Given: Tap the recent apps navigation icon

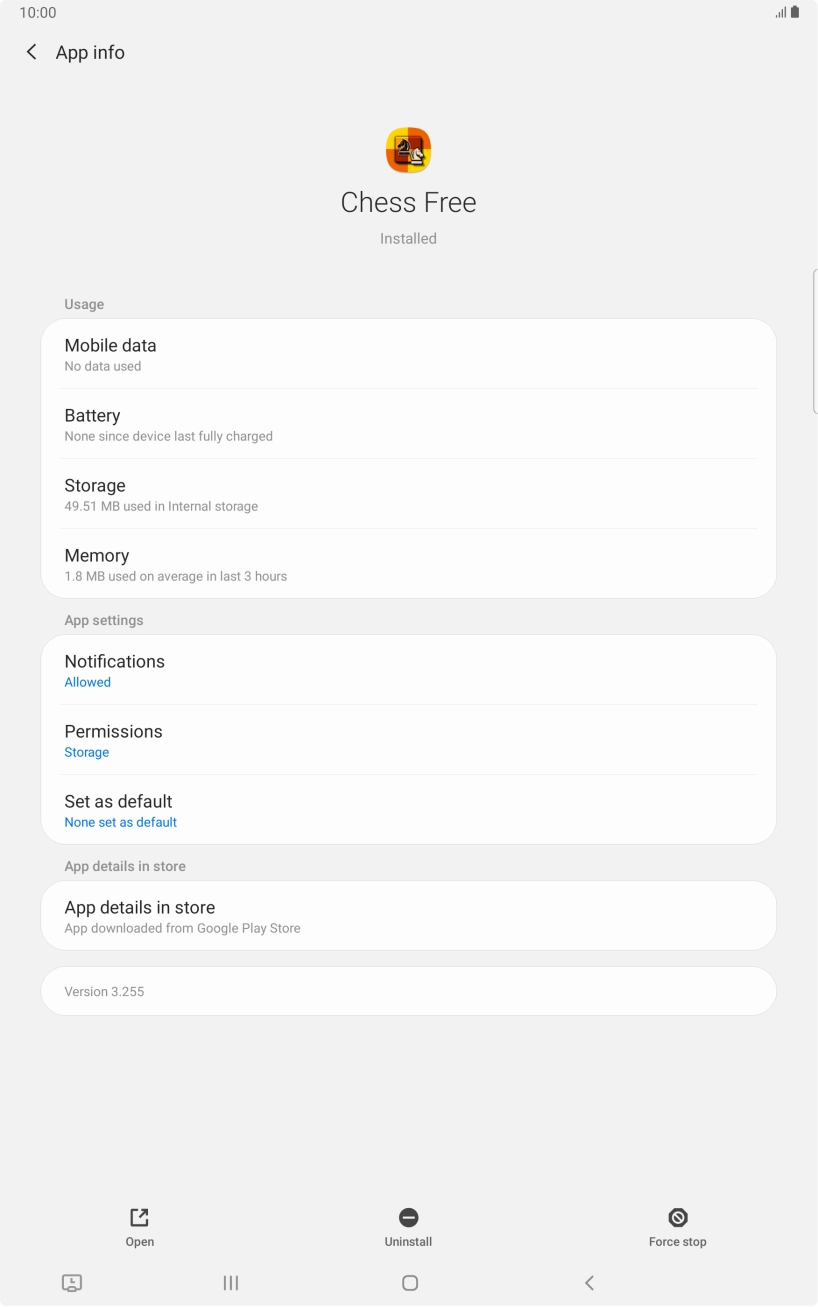Looking at the screenshot, I should click(x=231, y=1283).
